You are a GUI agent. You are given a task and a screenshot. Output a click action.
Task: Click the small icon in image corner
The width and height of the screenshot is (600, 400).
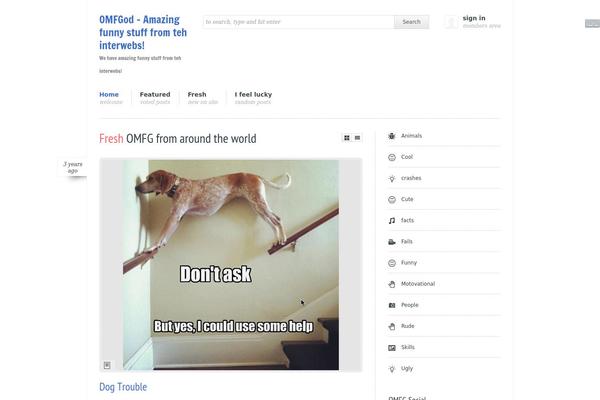[107, 365]
